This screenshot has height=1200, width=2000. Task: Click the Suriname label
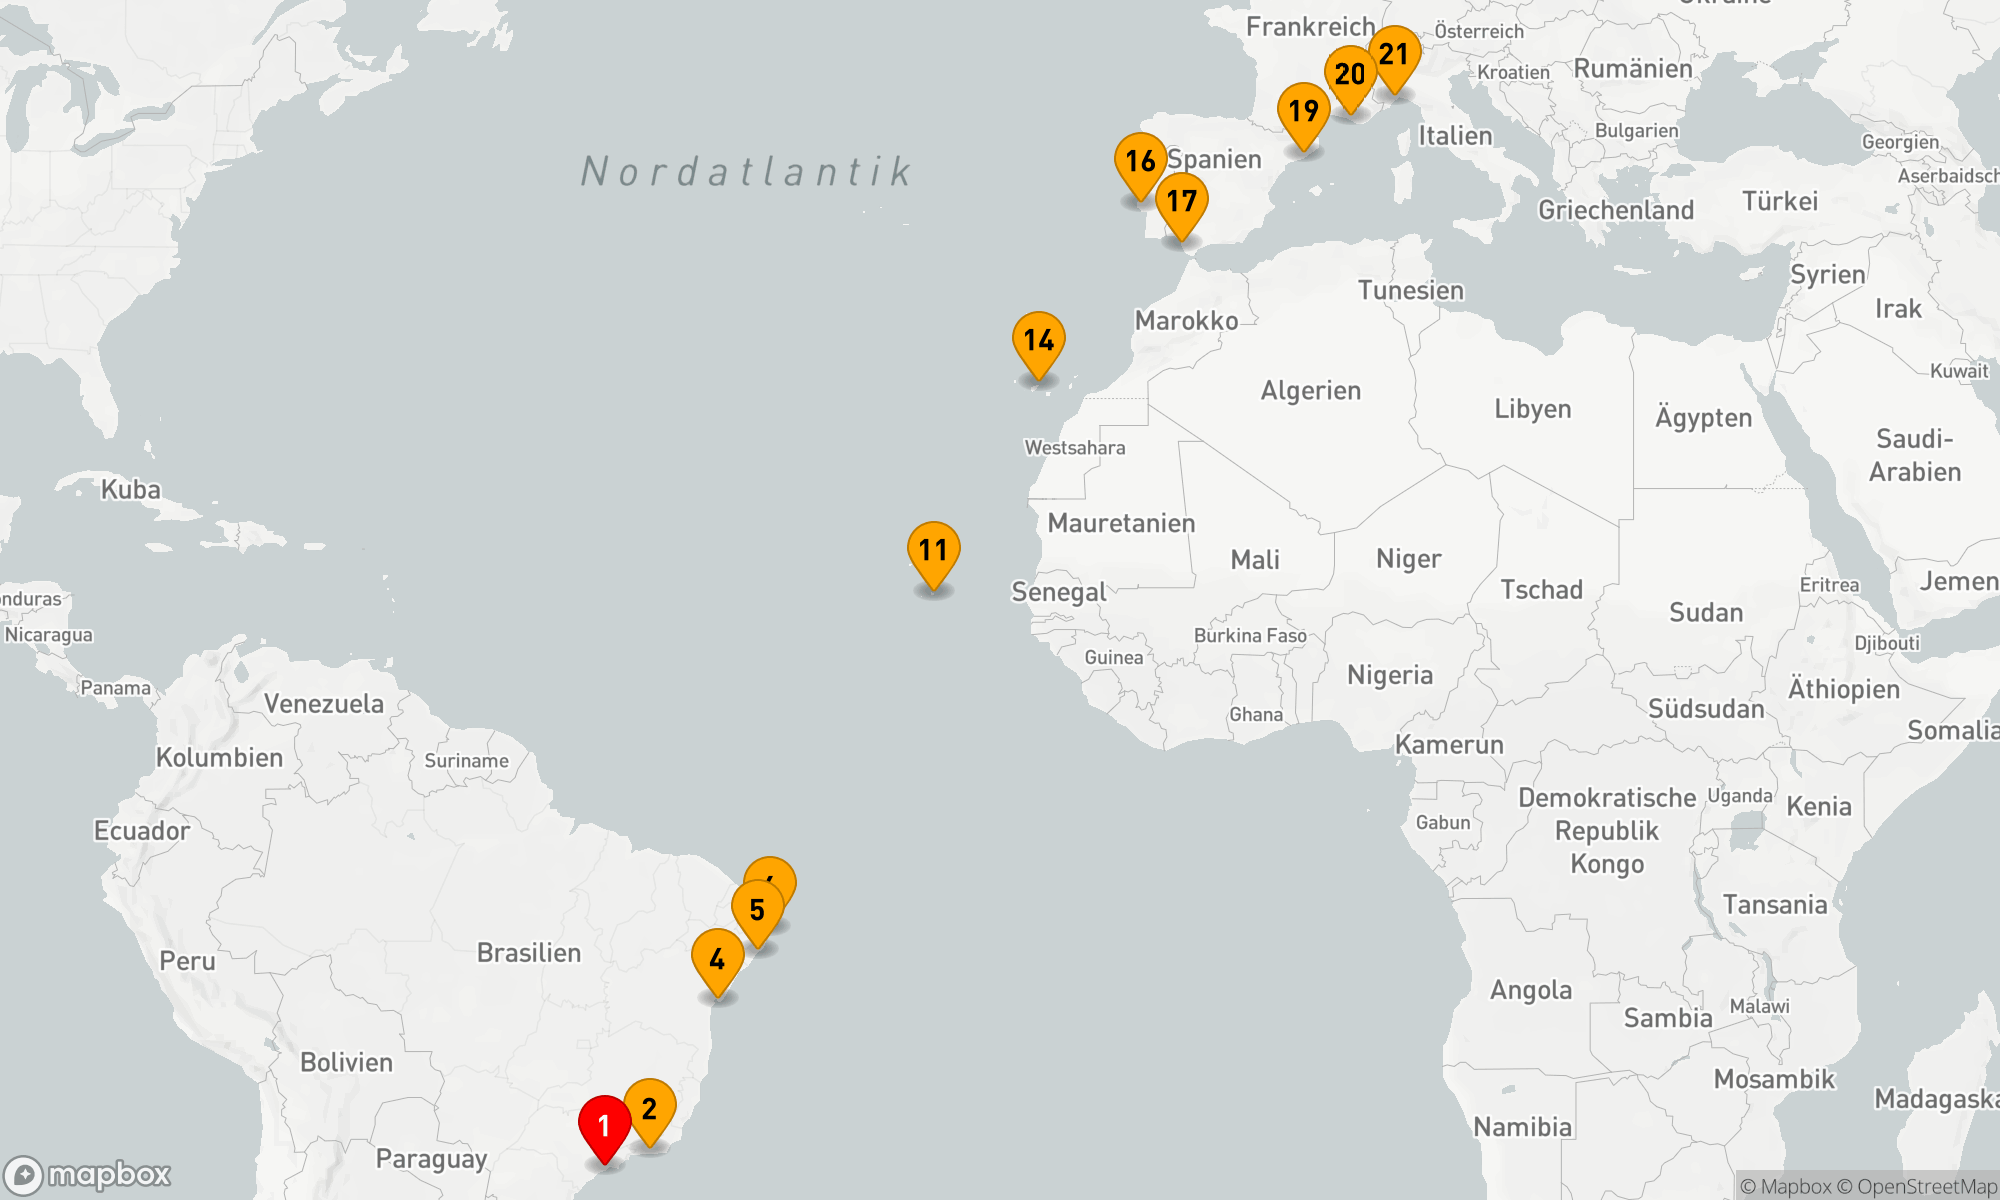466,760
